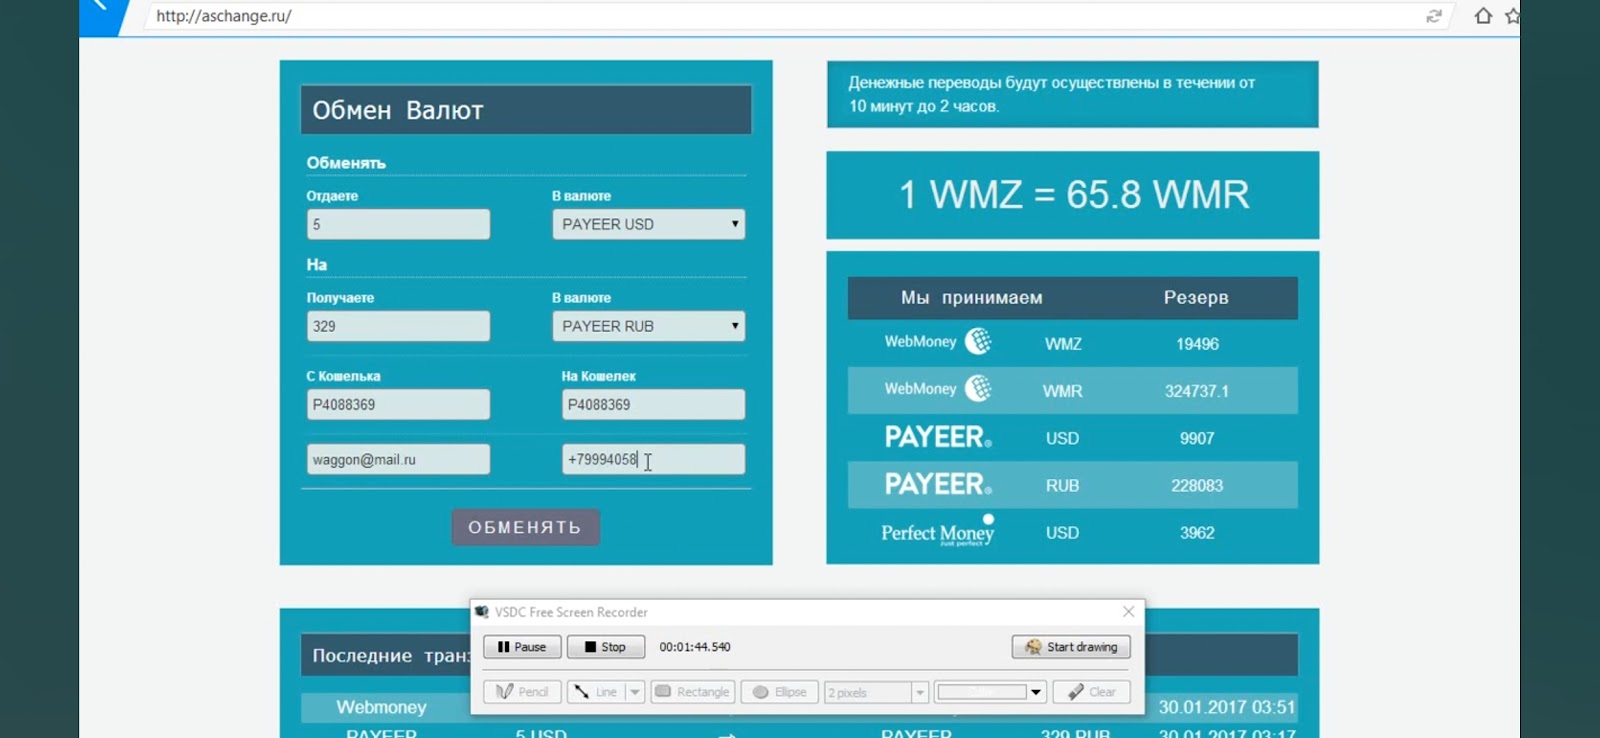Click the waggon@mail.ru email field
The image size is (1600, 738).
[x=398, y=459]
